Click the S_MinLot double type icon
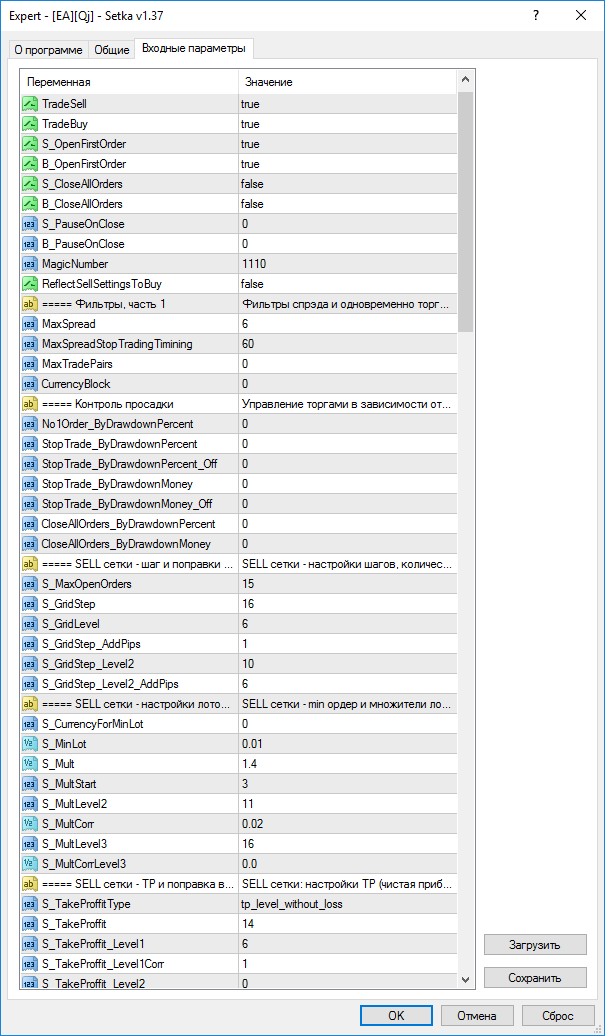 pos(30,743)
